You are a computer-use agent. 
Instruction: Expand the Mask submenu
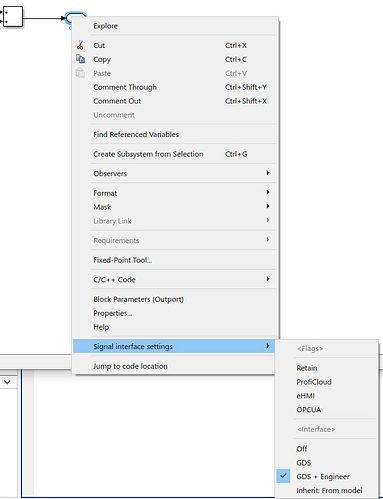tap(175, 207)
